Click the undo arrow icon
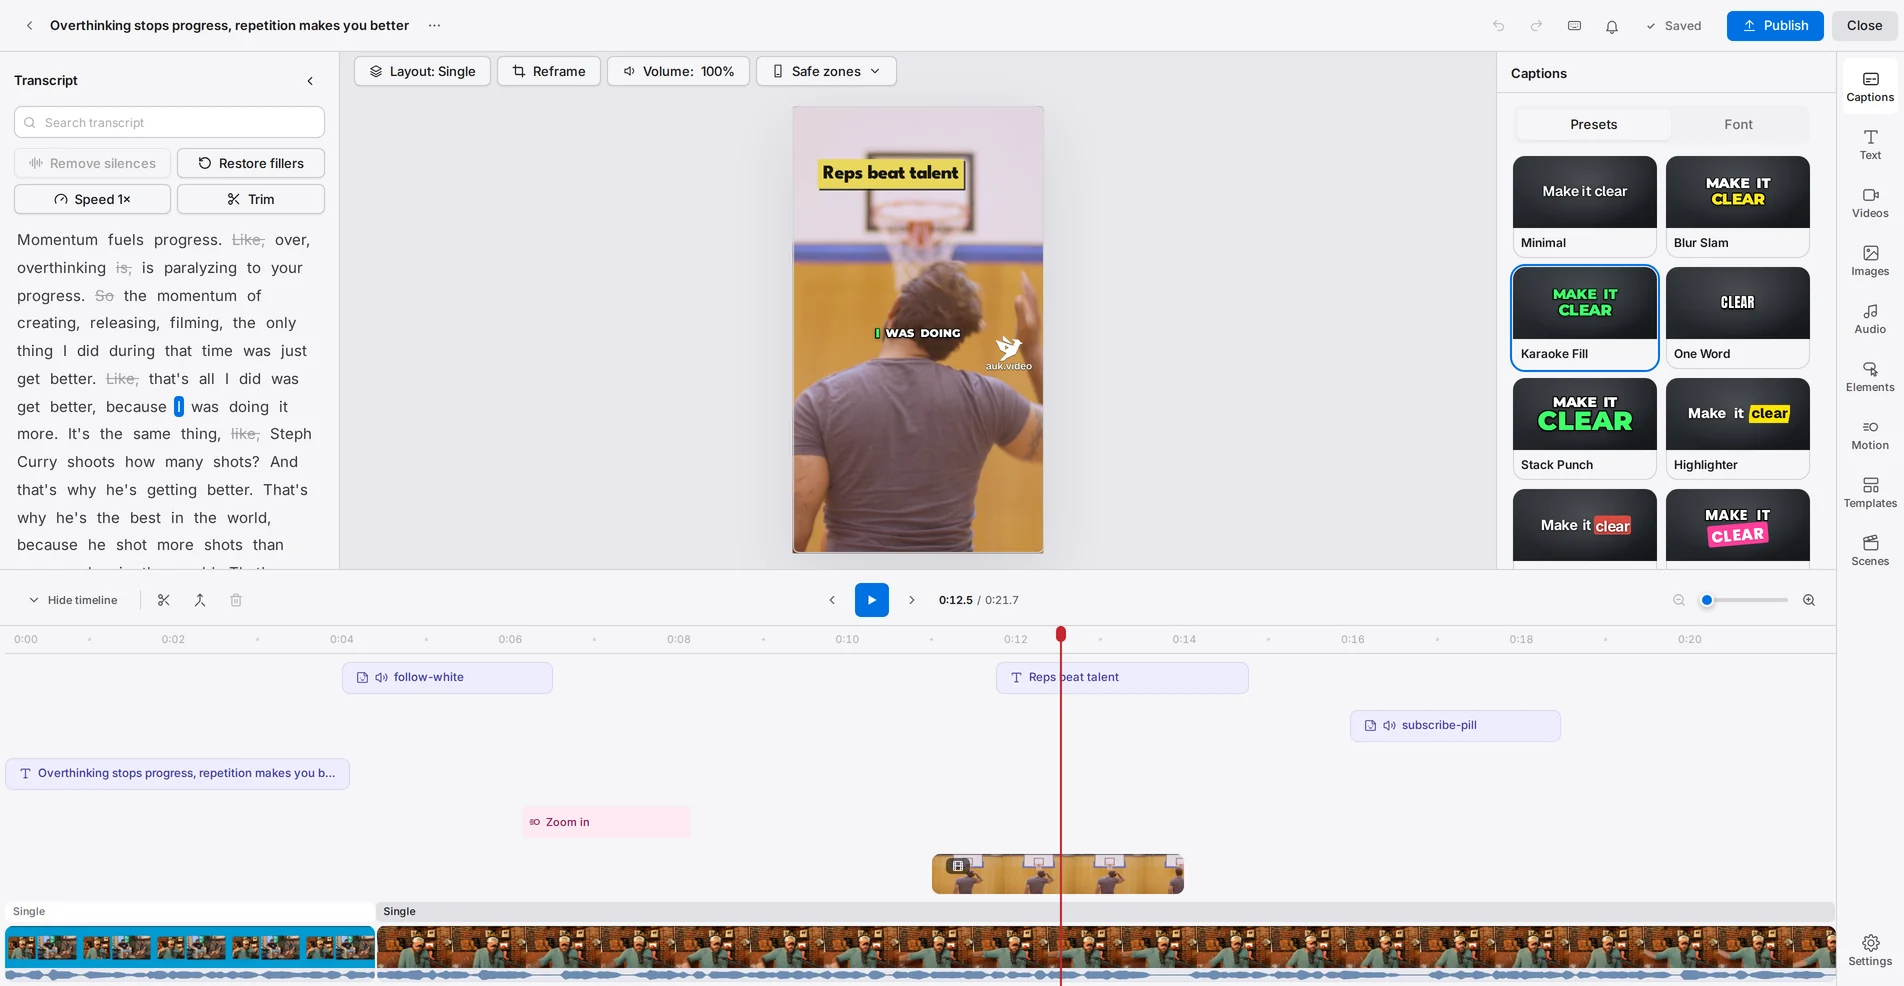The image size is (1904, 986). pos(1498,26)
